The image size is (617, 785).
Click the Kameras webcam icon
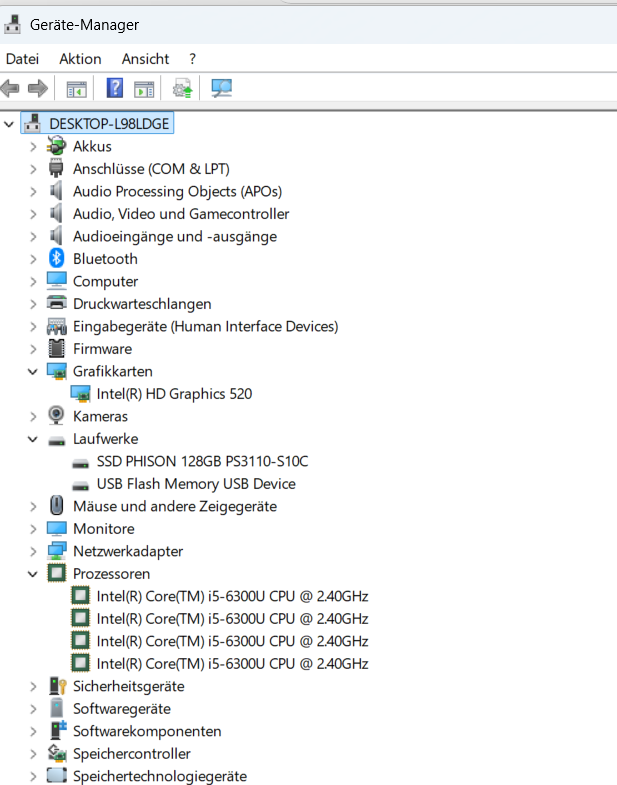(x=56, y=416)
